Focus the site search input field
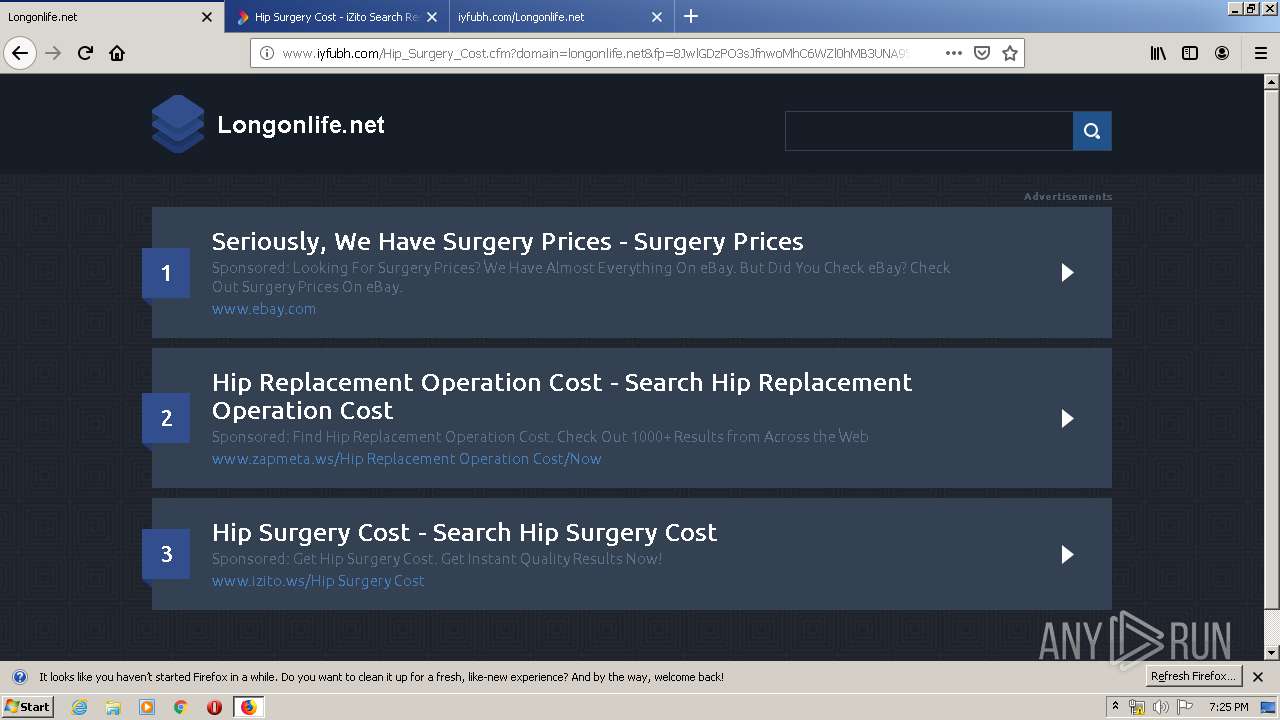The image size is (1280, 720). tap(929, 131)
